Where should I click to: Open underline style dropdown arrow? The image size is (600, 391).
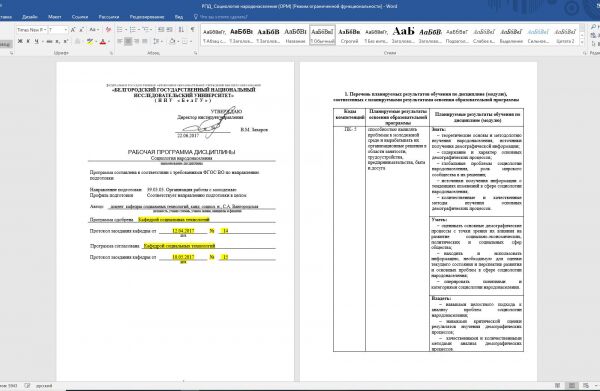[42, 41]
